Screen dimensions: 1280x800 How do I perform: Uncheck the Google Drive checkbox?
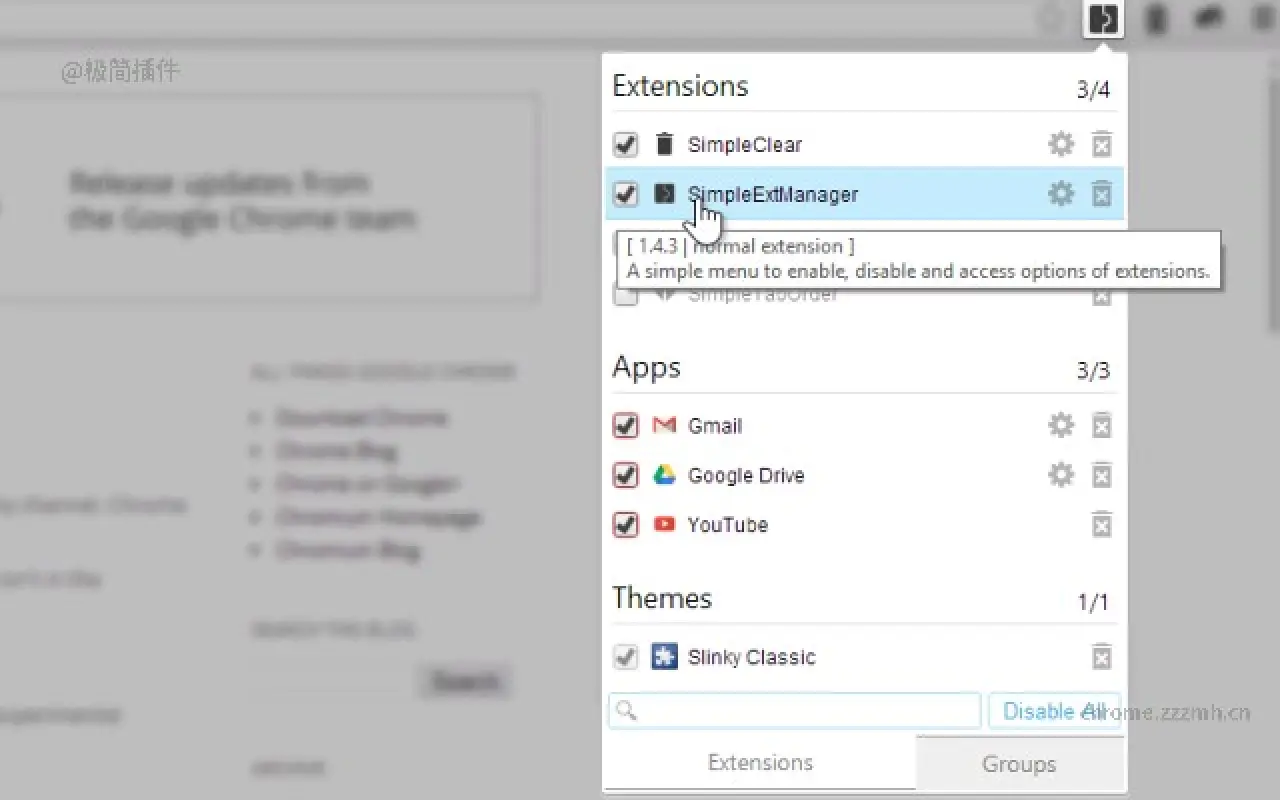tap(625, 475)
